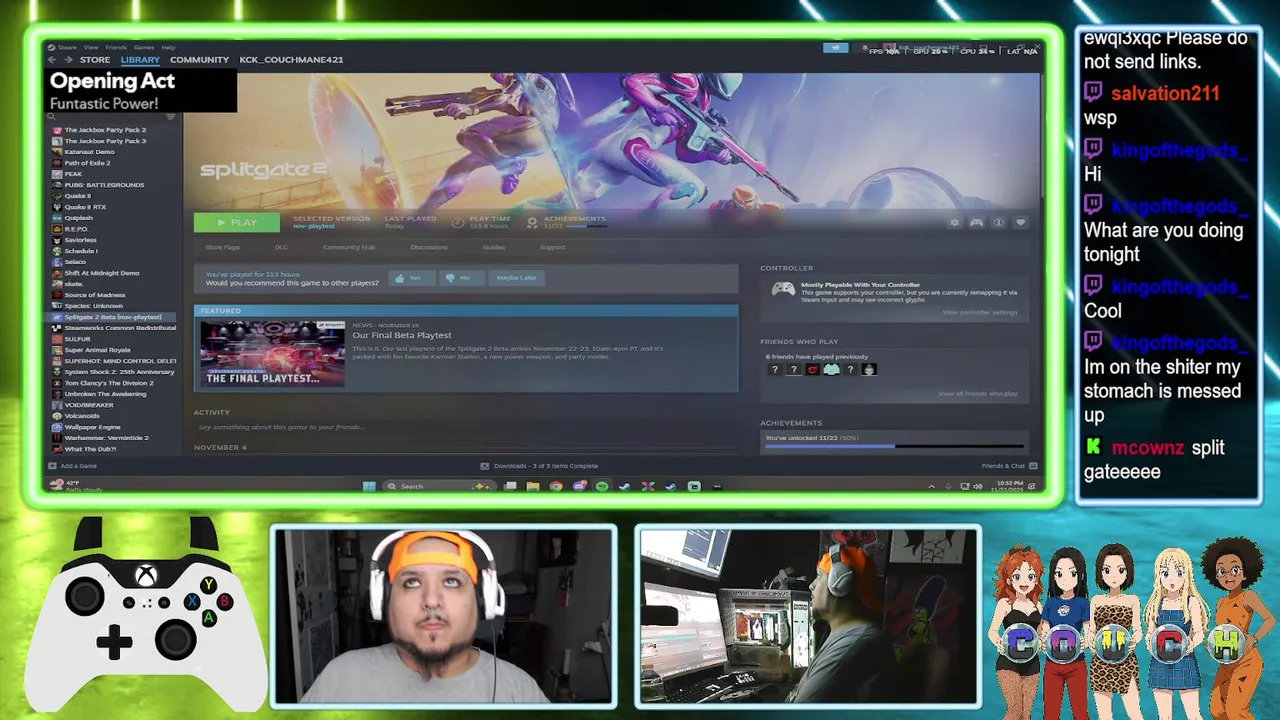Select R.E.P.O. in the game list
This screenshot has height=720, width=1280.
[76, 229]
